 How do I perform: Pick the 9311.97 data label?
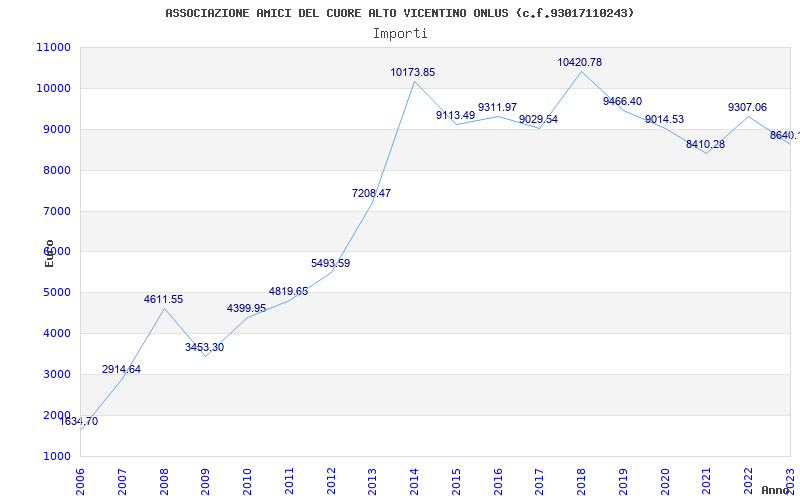pyautogui.click(x=497, y=108)
